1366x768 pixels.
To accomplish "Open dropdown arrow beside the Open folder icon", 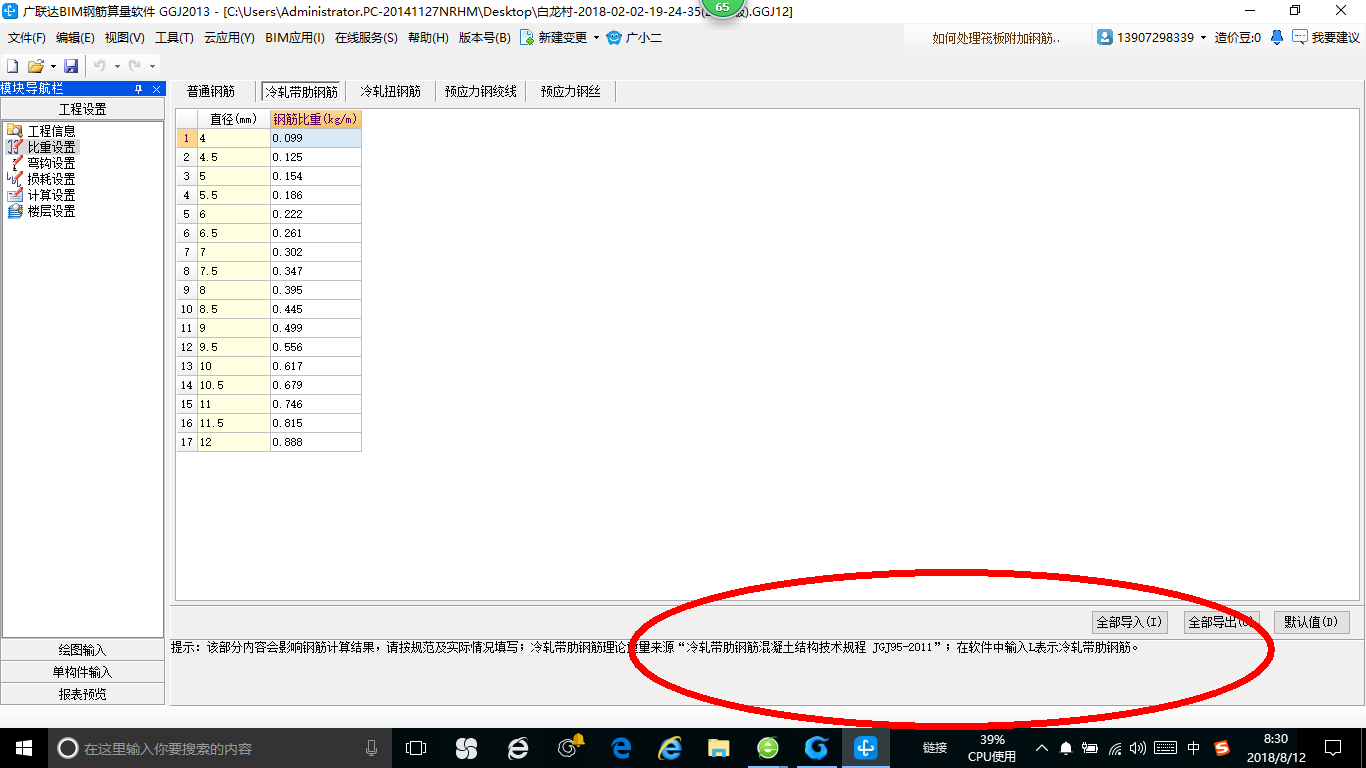I will coord(53,67).
